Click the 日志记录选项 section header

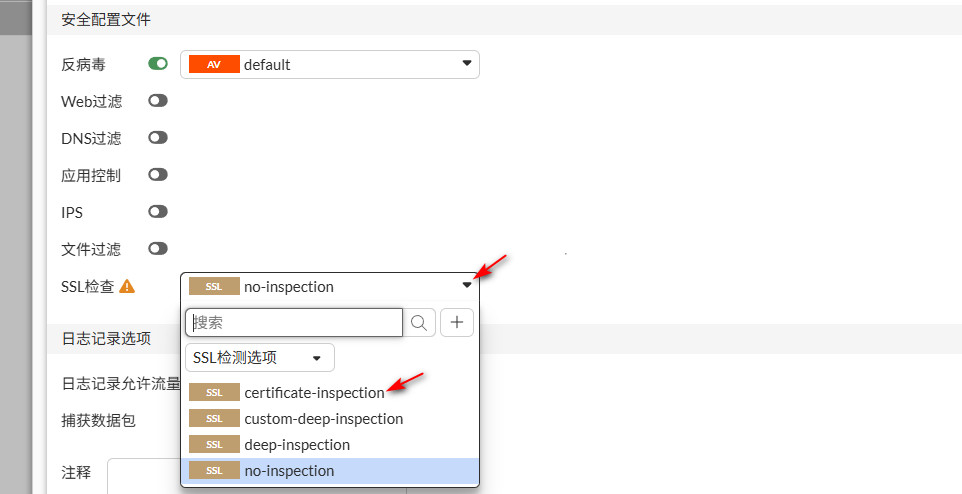106,339
